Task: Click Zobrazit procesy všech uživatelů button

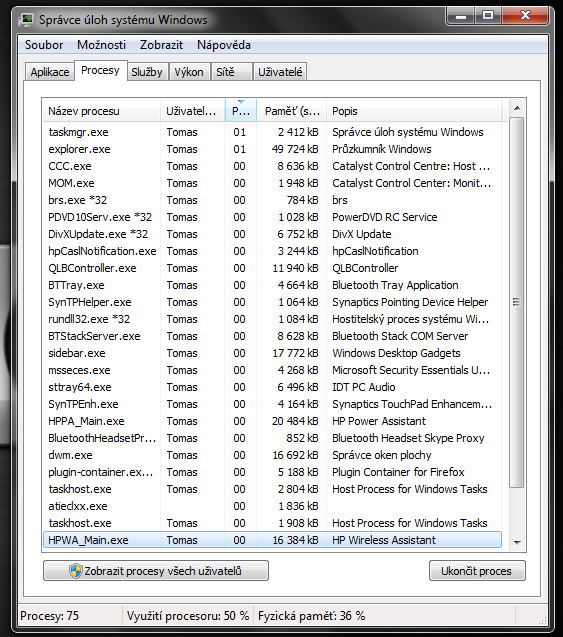Action: click(156, 571)
